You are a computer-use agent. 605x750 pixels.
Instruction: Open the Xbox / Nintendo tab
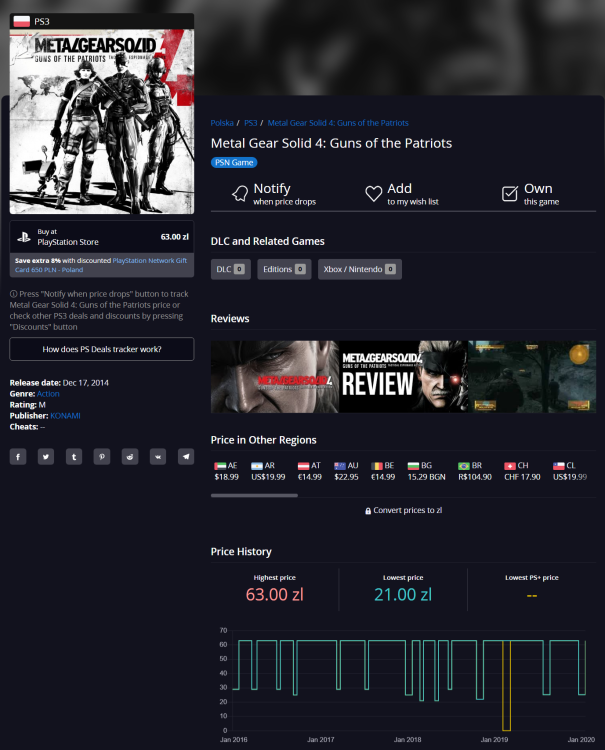pyautogui.click(x=360, y=269)
